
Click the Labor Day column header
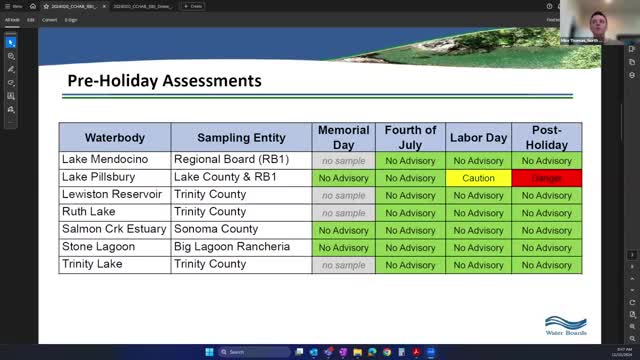pyautogui.click(x=478, y=138)
